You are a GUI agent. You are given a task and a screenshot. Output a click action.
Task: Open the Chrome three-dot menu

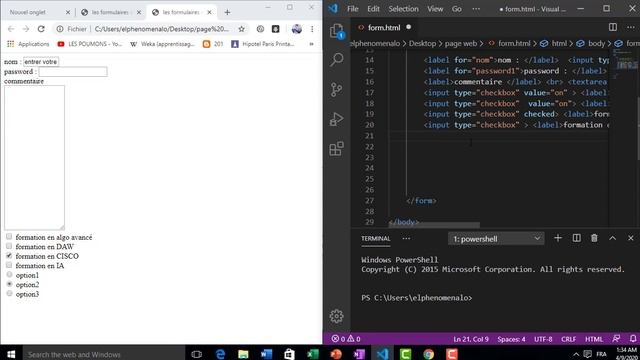(312, 29)
